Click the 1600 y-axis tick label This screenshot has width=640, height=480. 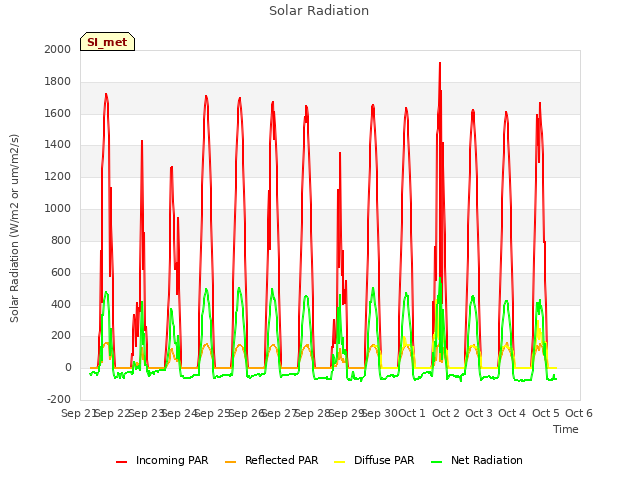click(x=58, y=113)
